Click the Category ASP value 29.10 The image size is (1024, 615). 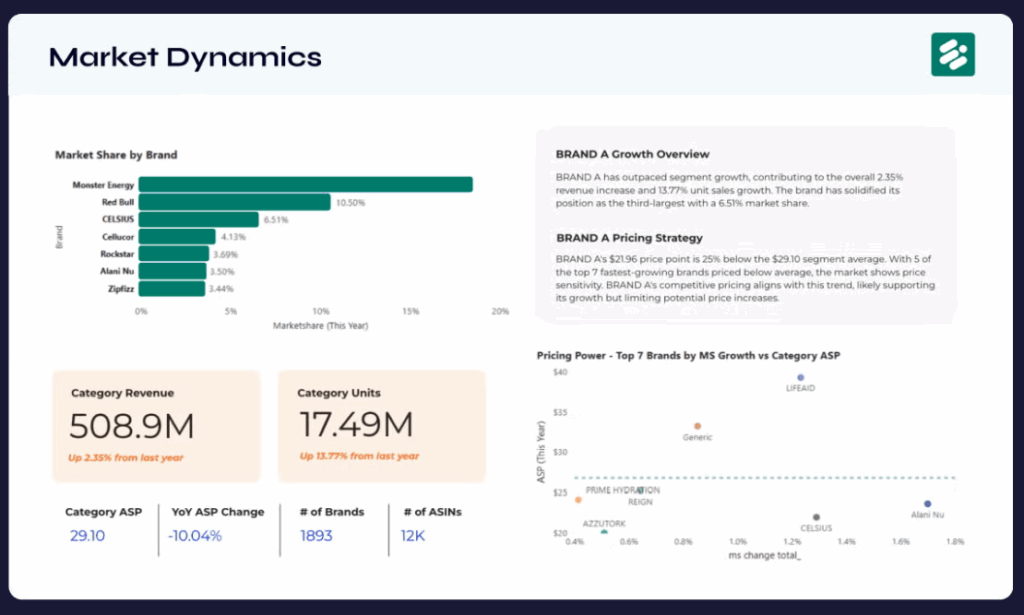(x=87, y=535)
